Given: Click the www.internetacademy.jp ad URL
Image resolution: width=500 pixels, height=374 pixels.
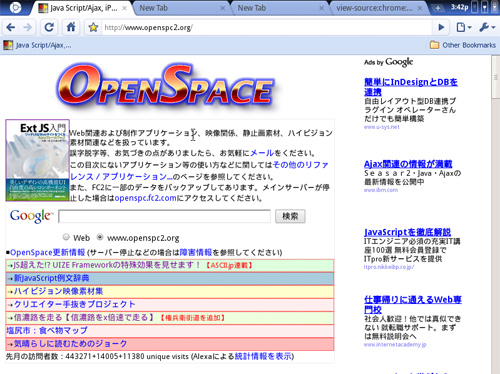Looking at the screenshot, I should point(395,345).
